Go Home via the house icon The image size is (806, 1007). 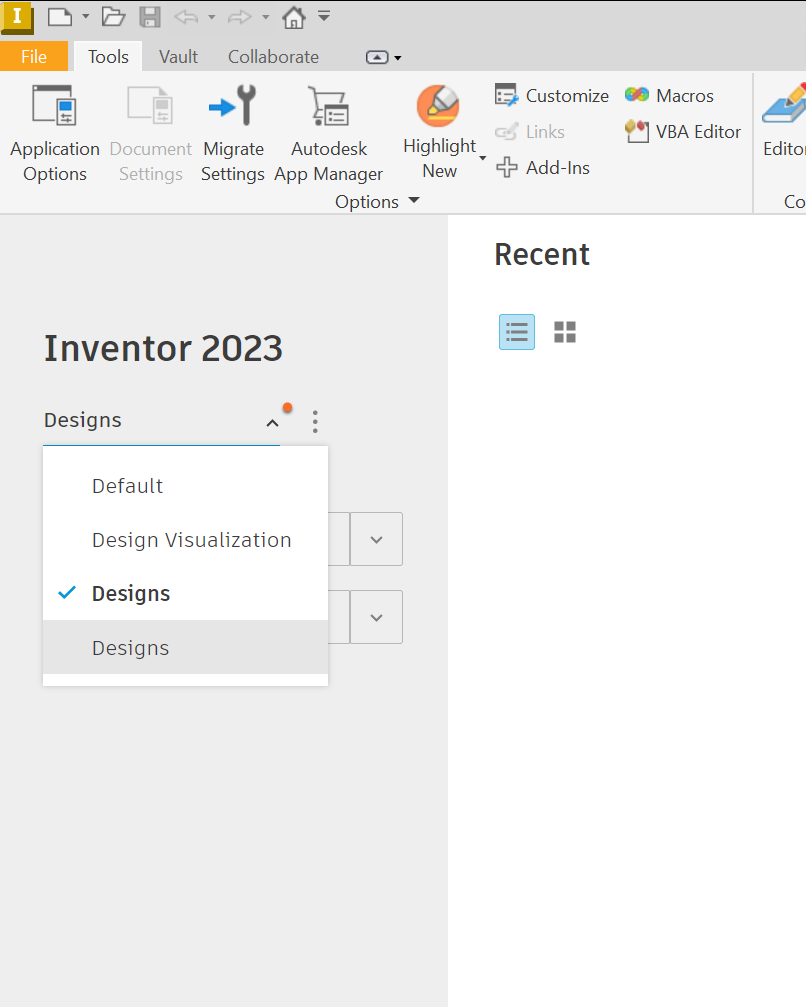[293, 17]
